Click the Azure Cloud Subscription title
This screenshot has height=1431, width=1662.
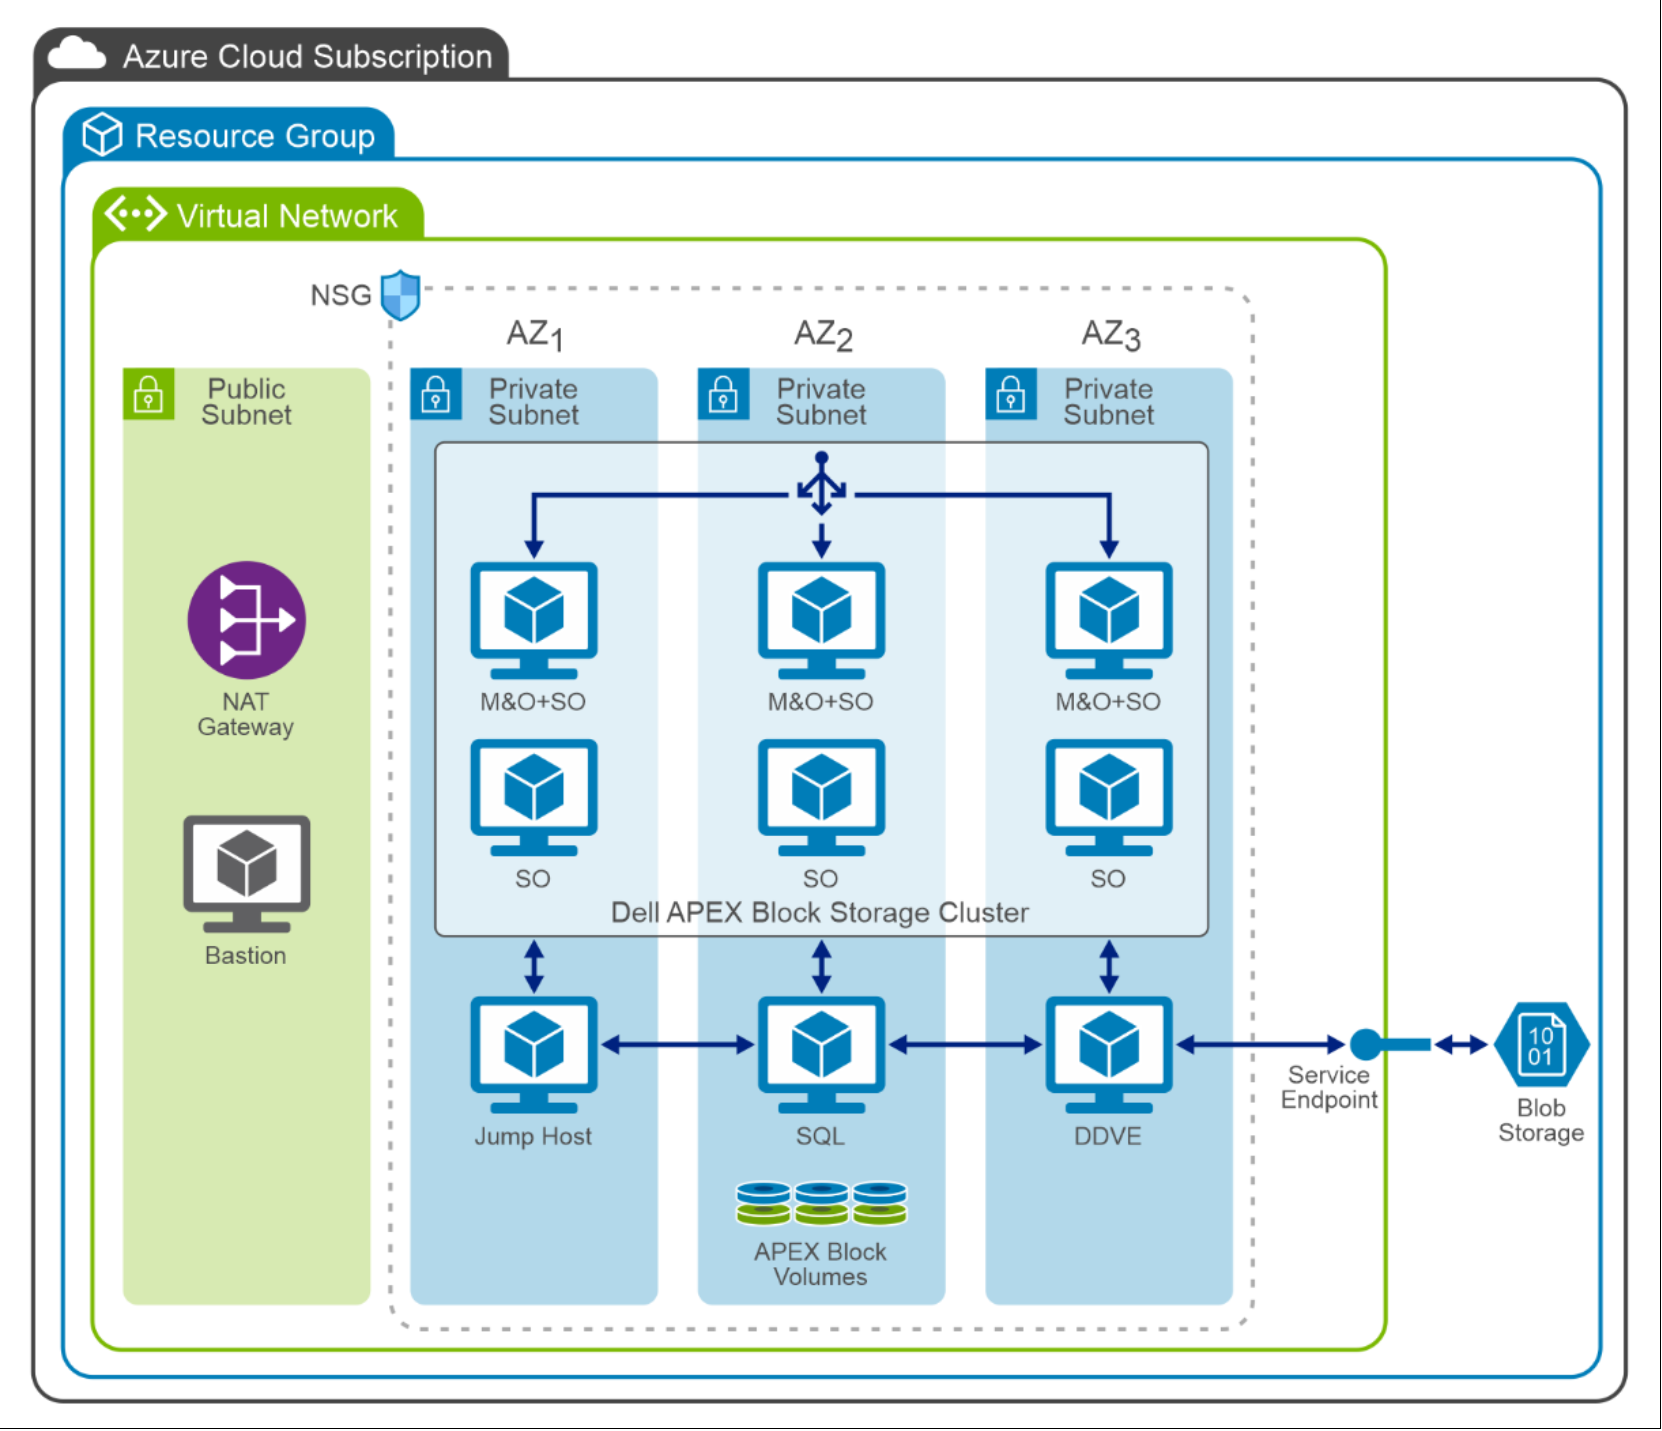point(308,56)
